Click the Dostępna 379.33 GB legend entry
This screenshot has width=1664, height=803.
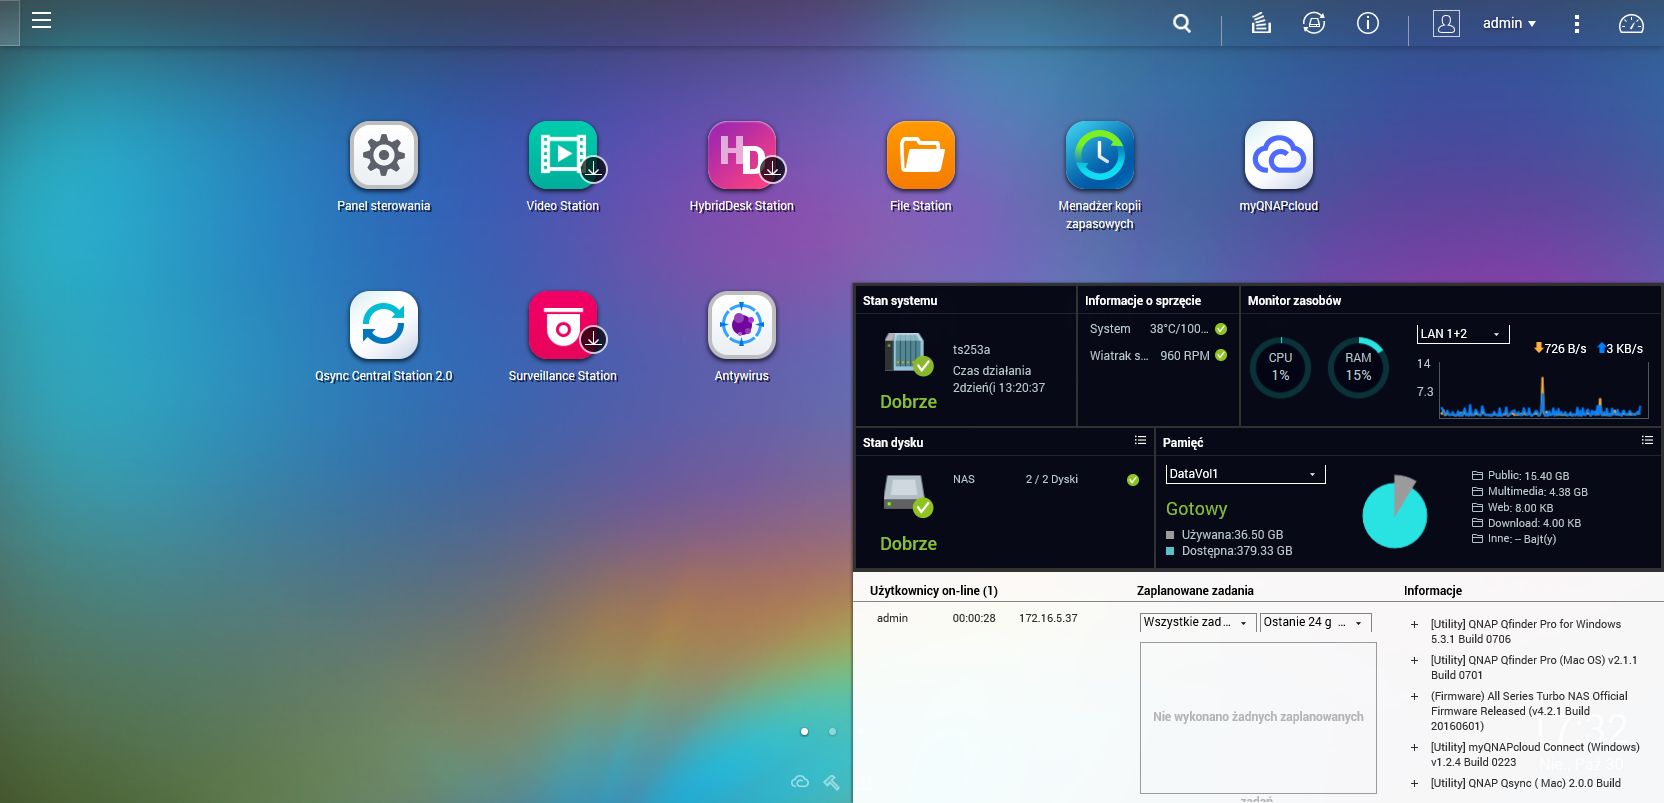pyautogui.click(x=1229, y=551)
